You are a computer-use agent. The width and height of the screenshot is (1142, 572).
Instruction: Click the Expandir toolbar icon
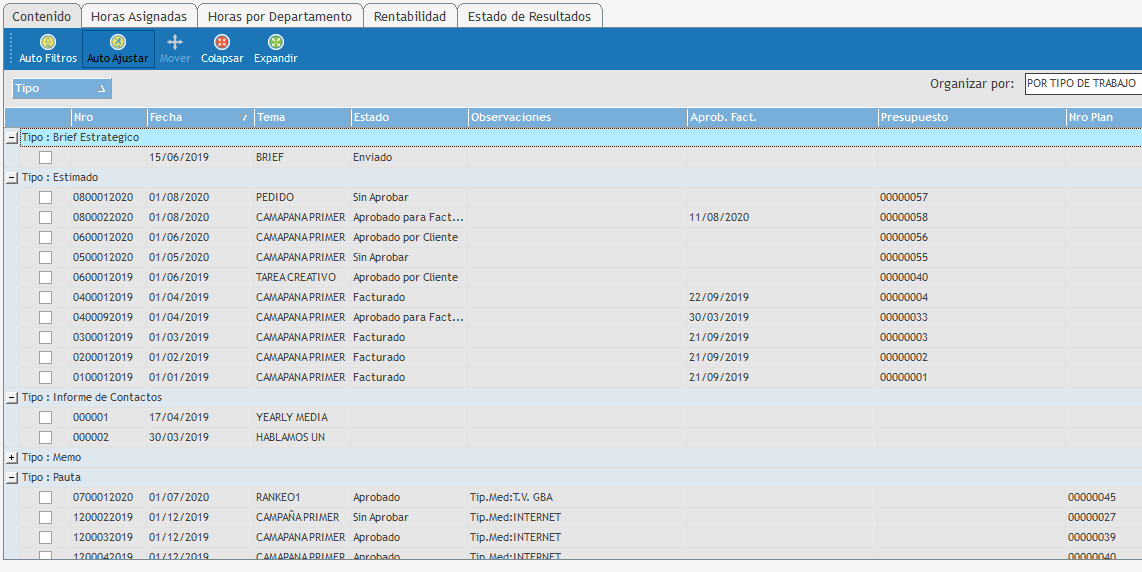(276, 43)
